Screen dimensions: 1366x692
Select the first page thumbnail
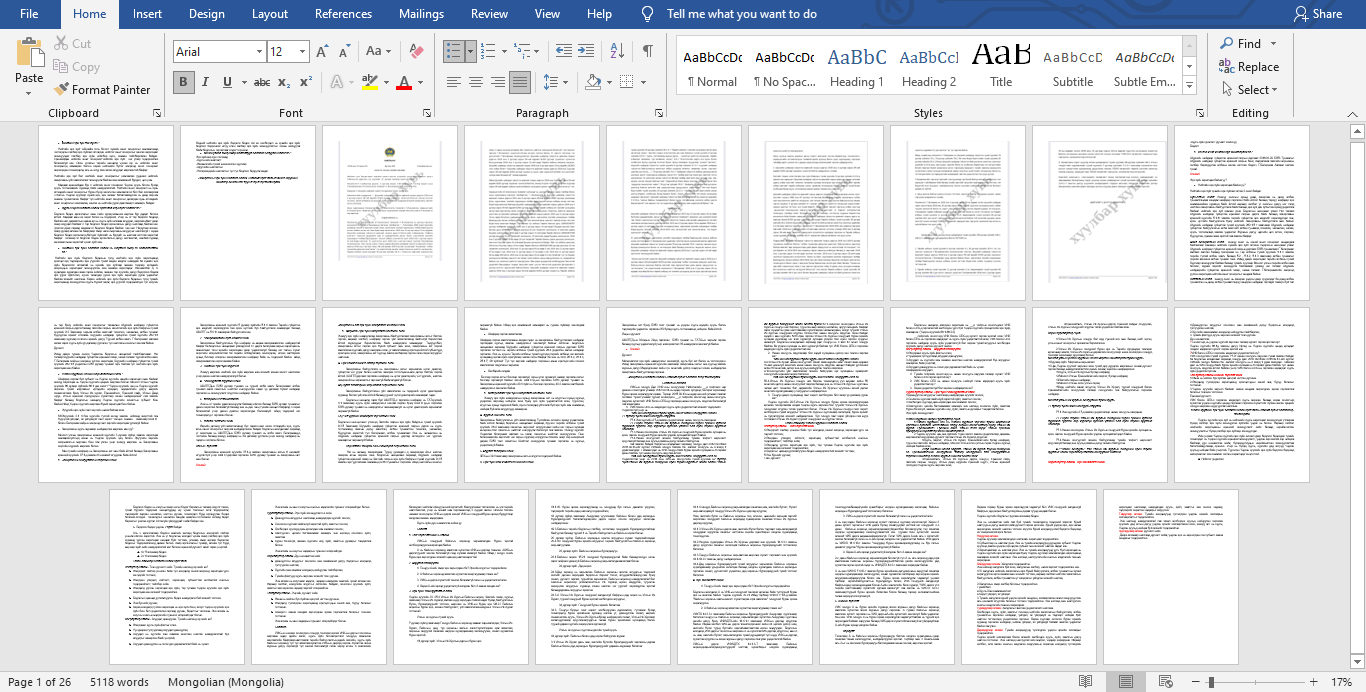tap(105, 212)
